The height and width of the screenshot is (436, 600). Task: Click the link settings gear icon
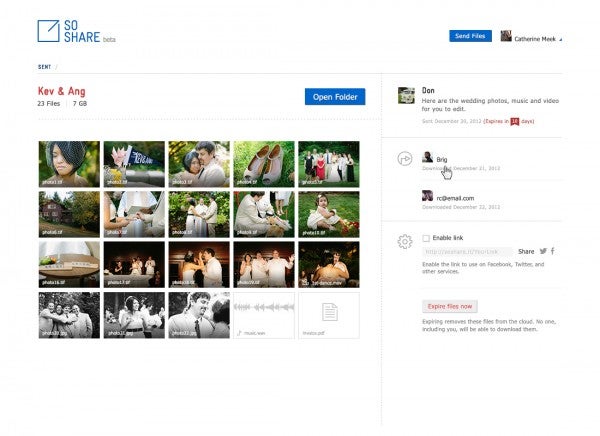coord(405,241)
